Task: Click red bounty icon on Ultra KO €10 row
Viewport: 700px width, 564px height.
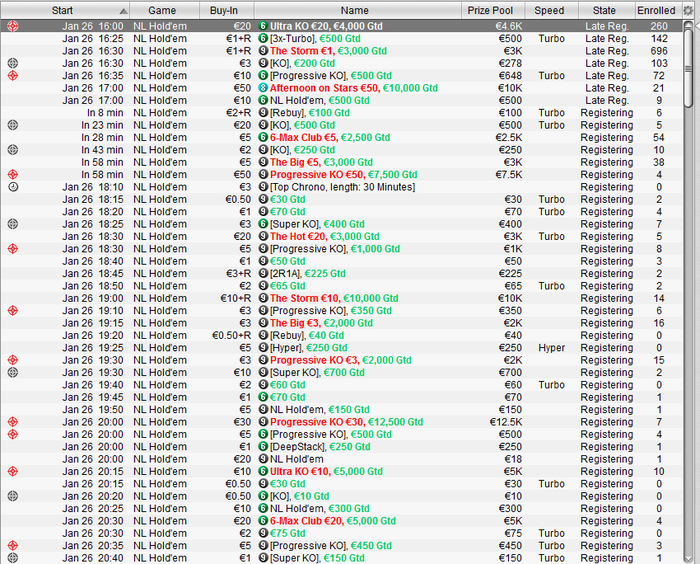Action: click(x=13, y=471)
